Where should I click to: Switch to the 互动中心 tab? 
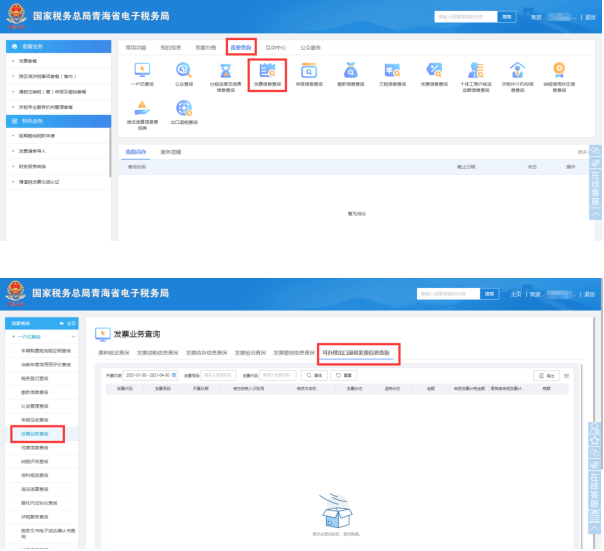(x=275, y=47)
